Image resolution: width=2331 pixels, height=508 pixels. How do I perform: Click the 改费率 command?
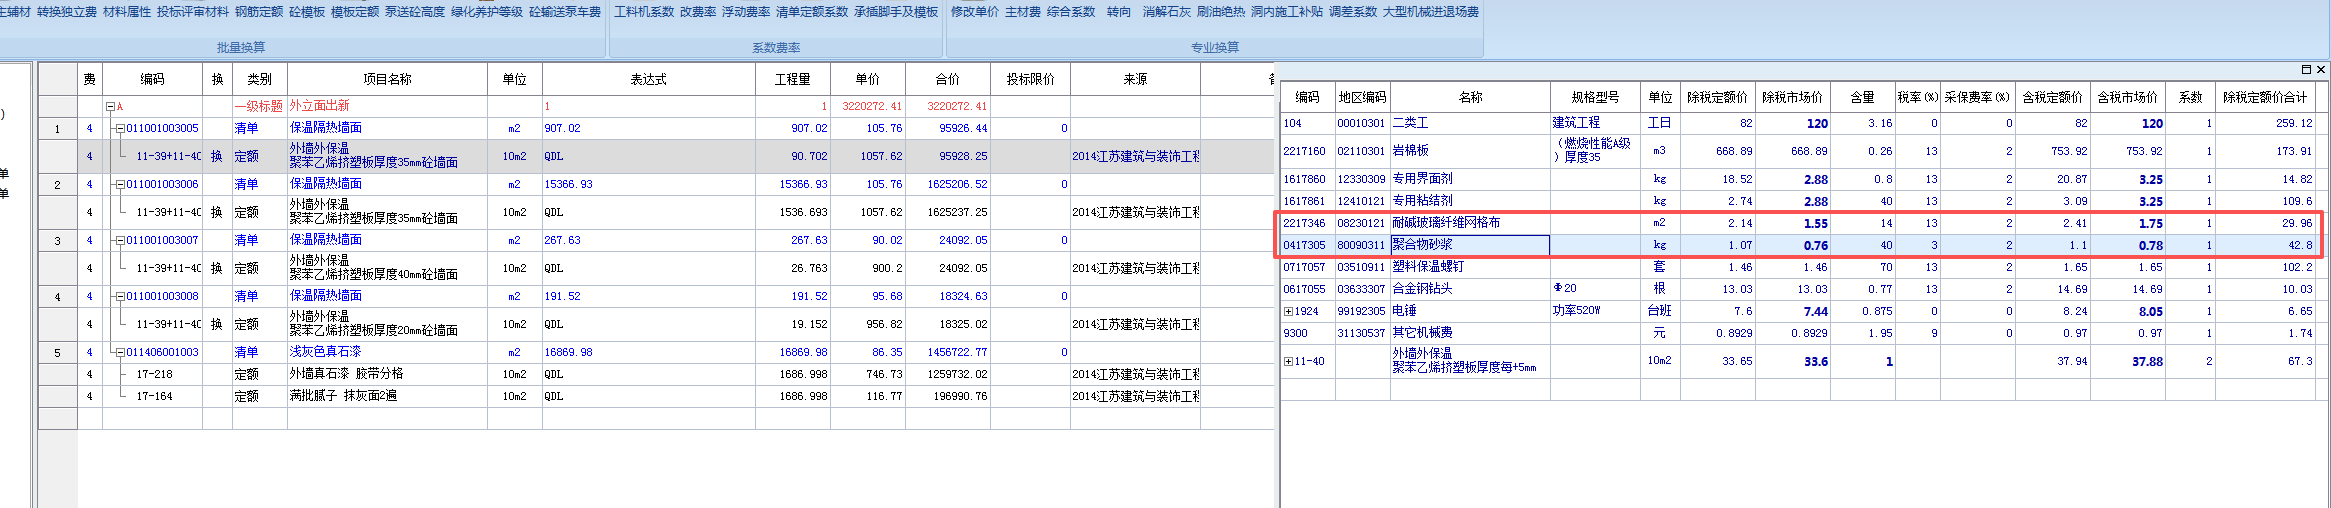698,12
